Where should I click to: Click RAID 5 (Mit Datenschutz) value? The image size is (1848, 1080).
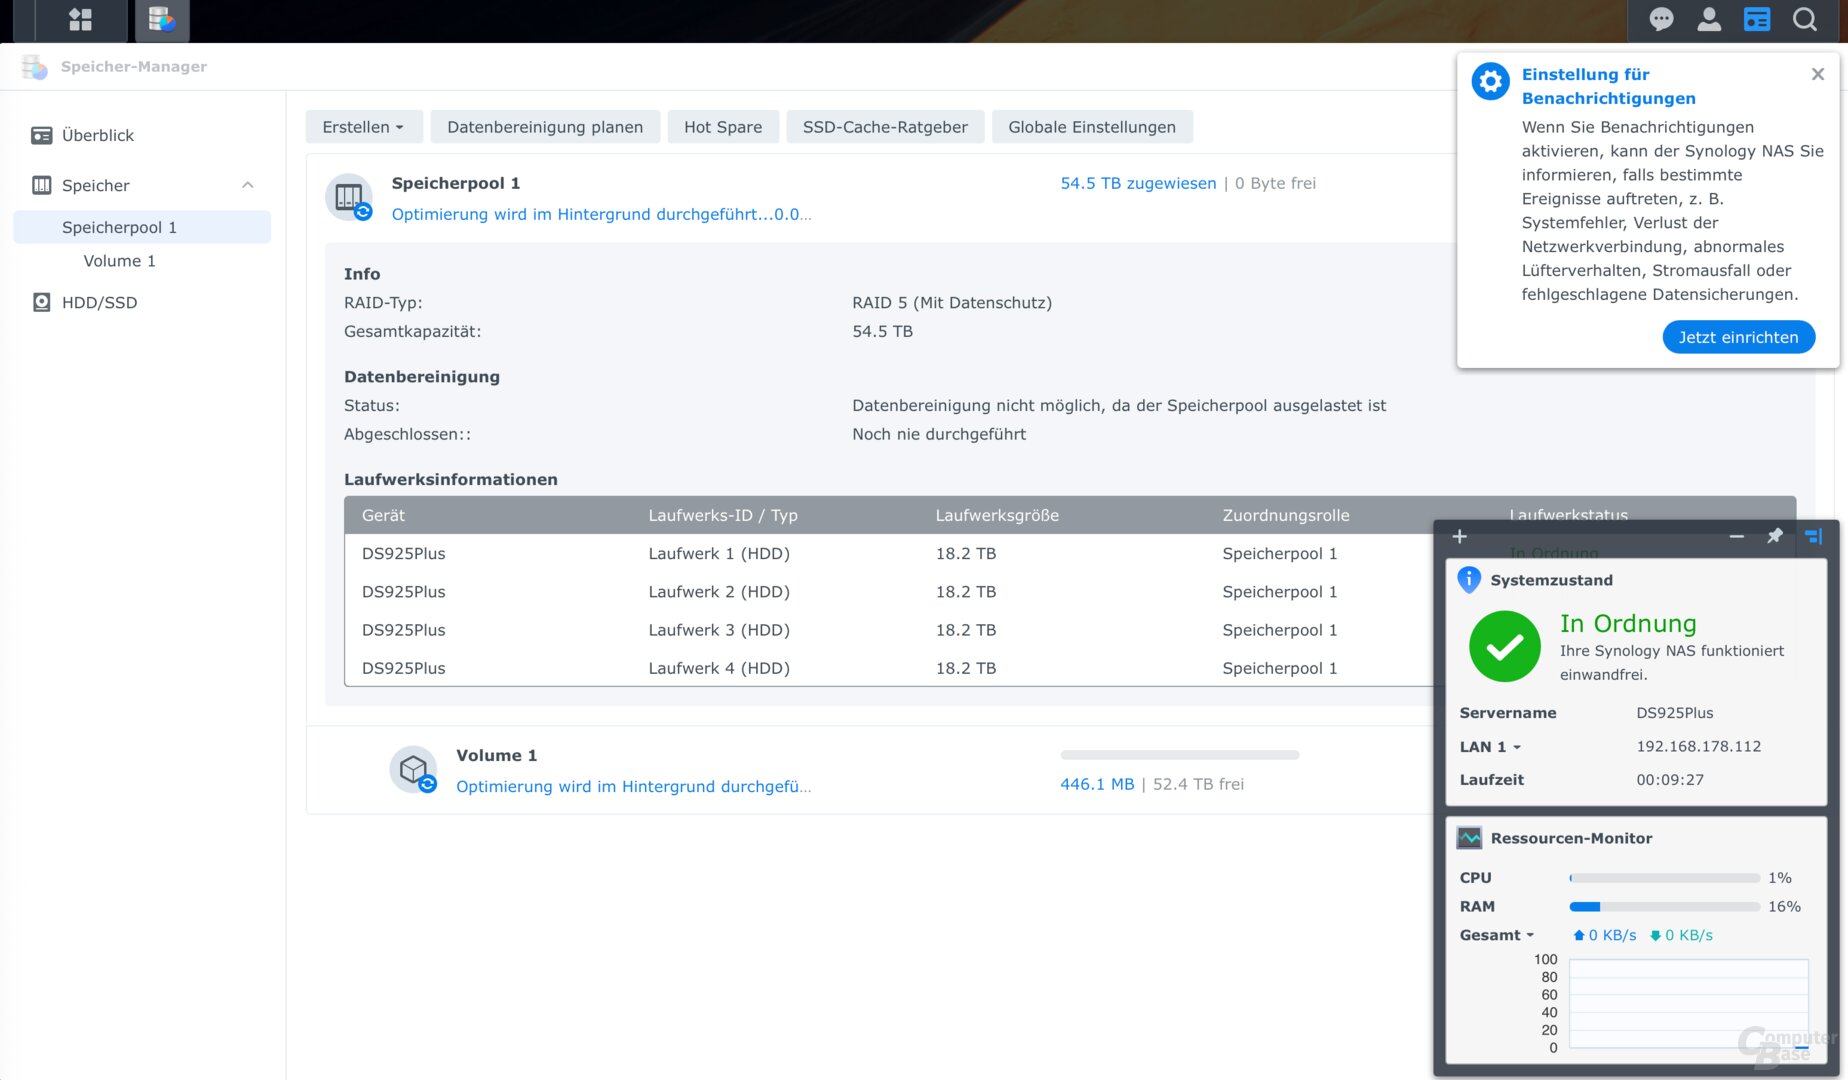[x=951, y=303]
